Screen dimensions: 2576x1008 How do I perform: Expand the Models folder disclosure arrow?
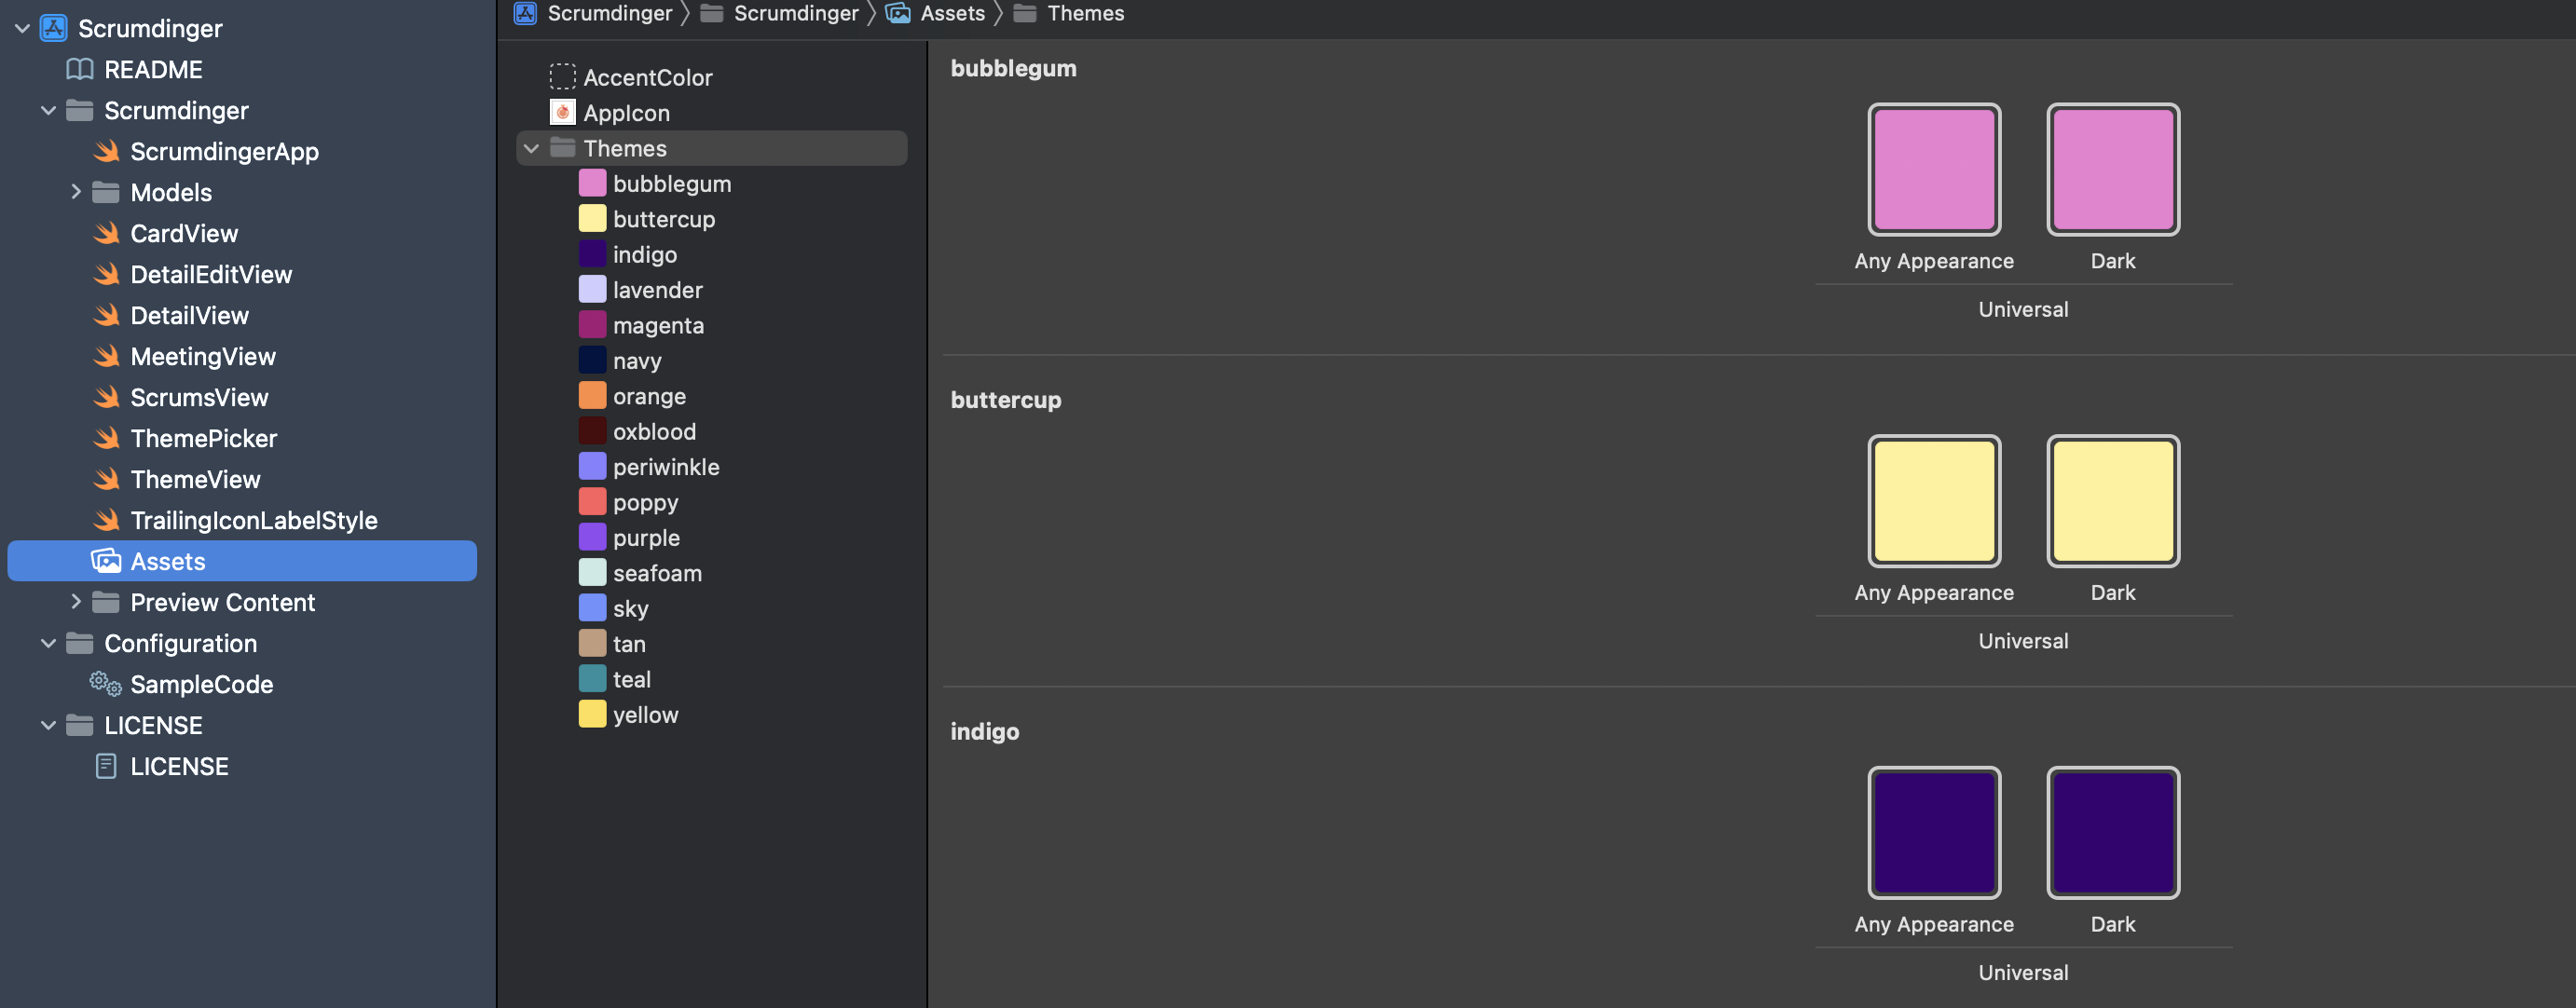coord(75,192)
